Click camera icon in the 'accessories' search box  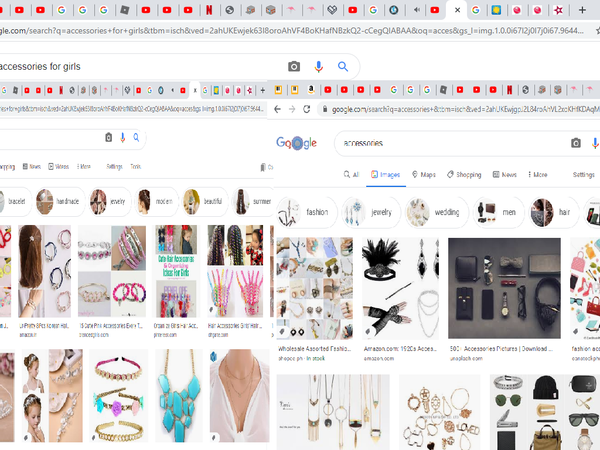pos(576,143)
